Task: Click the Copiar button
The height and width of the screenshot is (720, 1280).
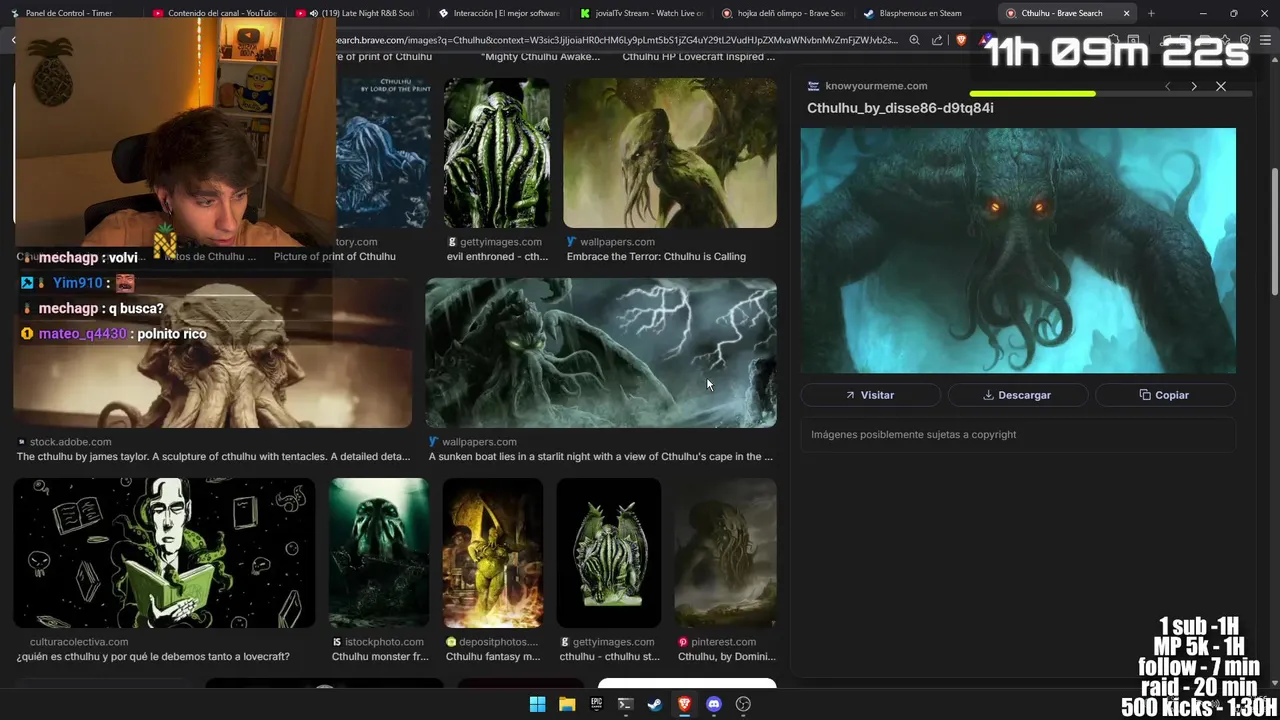Action: 1165,395
